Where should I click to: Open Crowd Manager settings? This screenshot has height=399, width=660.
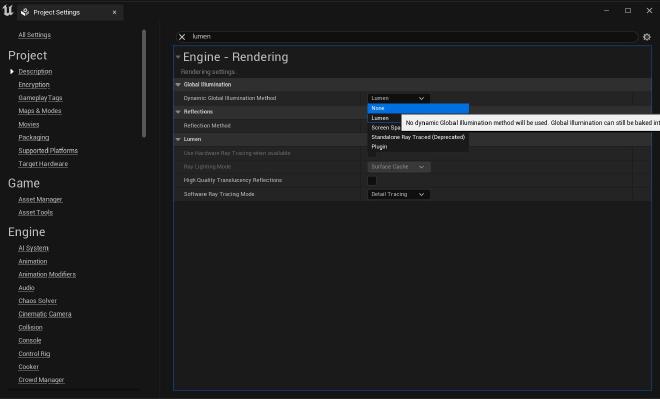[x=41, y=380]
